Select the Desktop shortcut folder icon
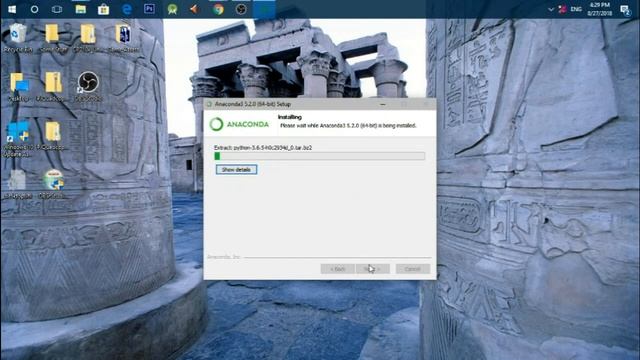Viewport: 640px width, 360px height. (x=18, y=87)
